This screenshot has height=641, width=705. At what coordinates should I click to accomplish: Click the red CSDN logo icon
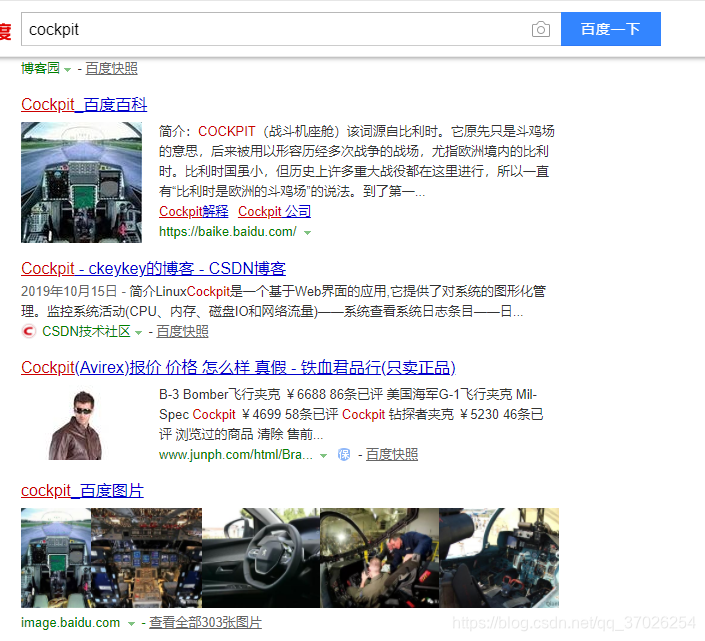click(28, 332)
